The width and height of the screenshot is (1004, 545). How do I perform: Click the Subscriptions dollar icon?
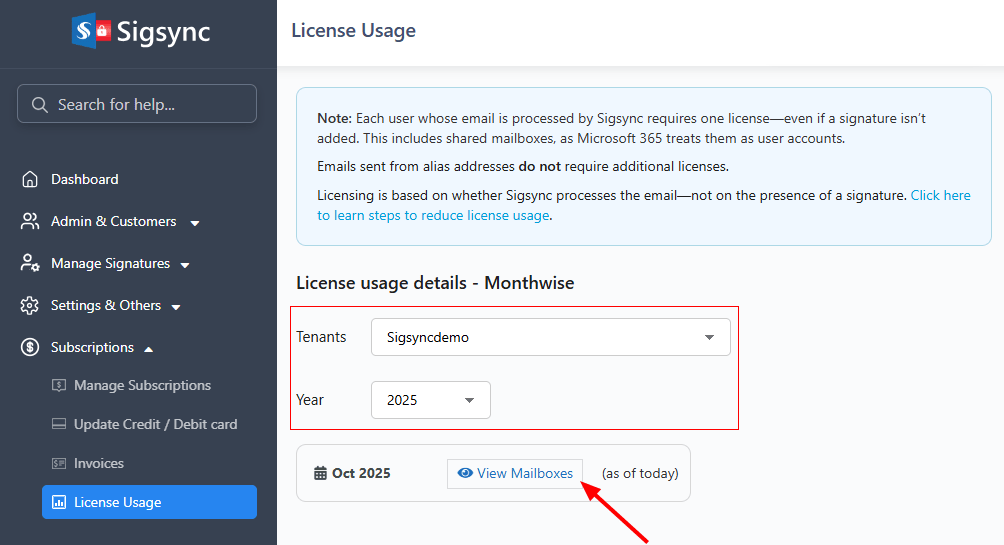coord(30,347)
